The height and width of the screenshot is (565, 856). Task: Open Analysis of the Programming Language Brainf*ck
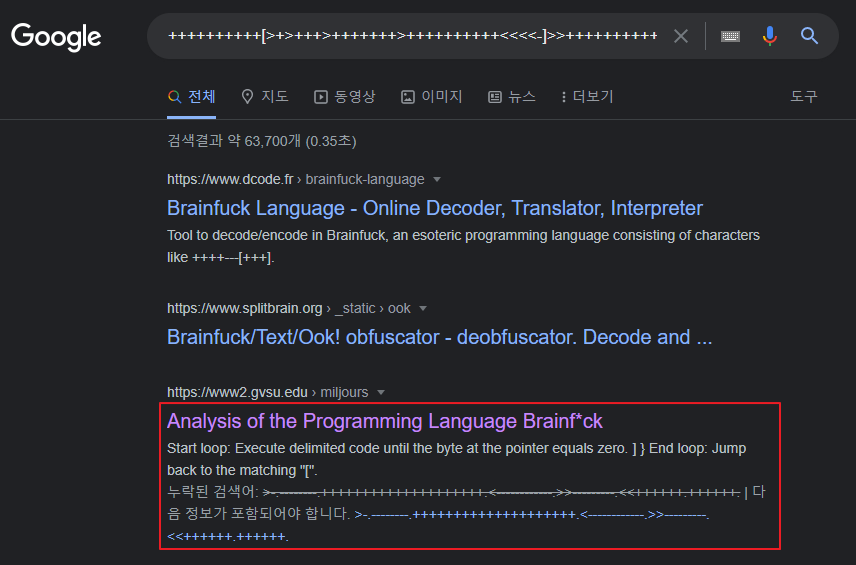[x=384, y=421]
